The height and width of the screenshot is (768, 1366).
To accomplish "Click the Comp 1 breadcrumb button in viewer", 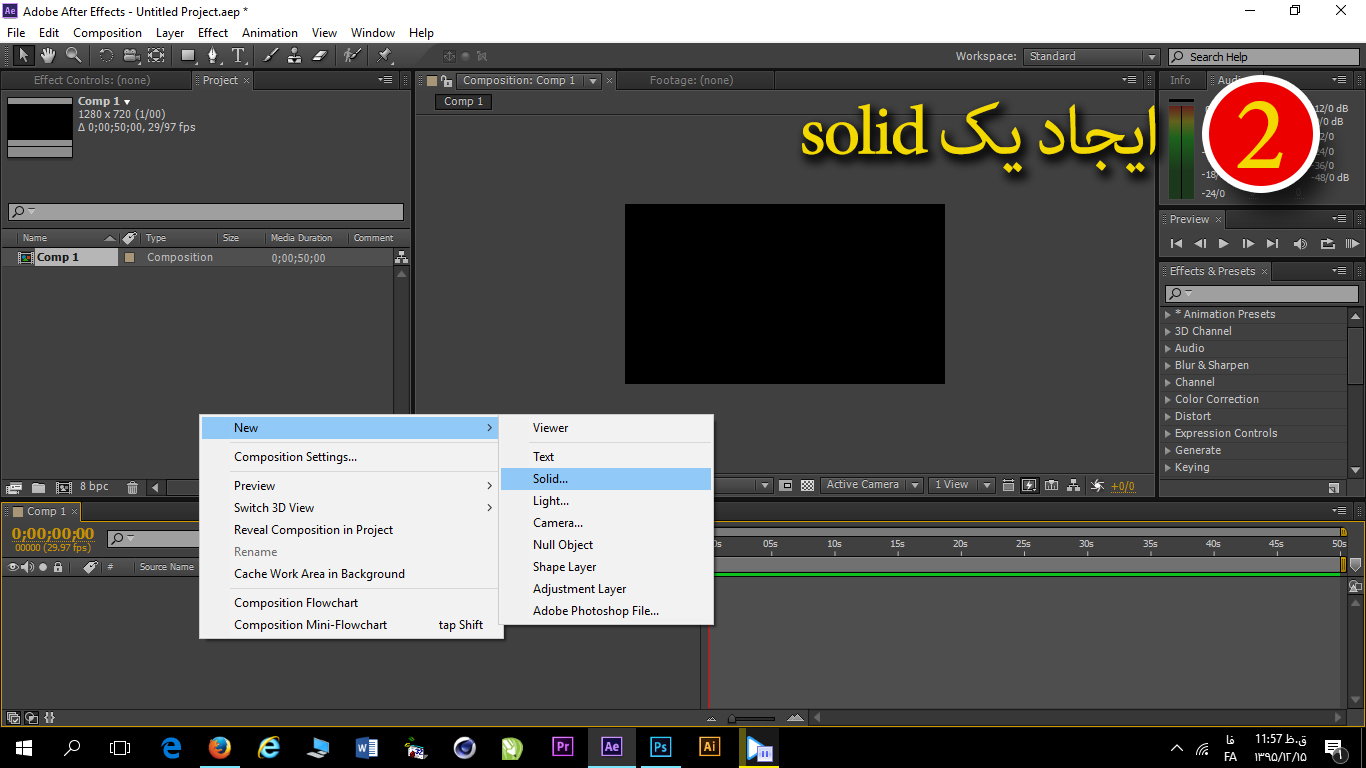I will pos(463,101).
